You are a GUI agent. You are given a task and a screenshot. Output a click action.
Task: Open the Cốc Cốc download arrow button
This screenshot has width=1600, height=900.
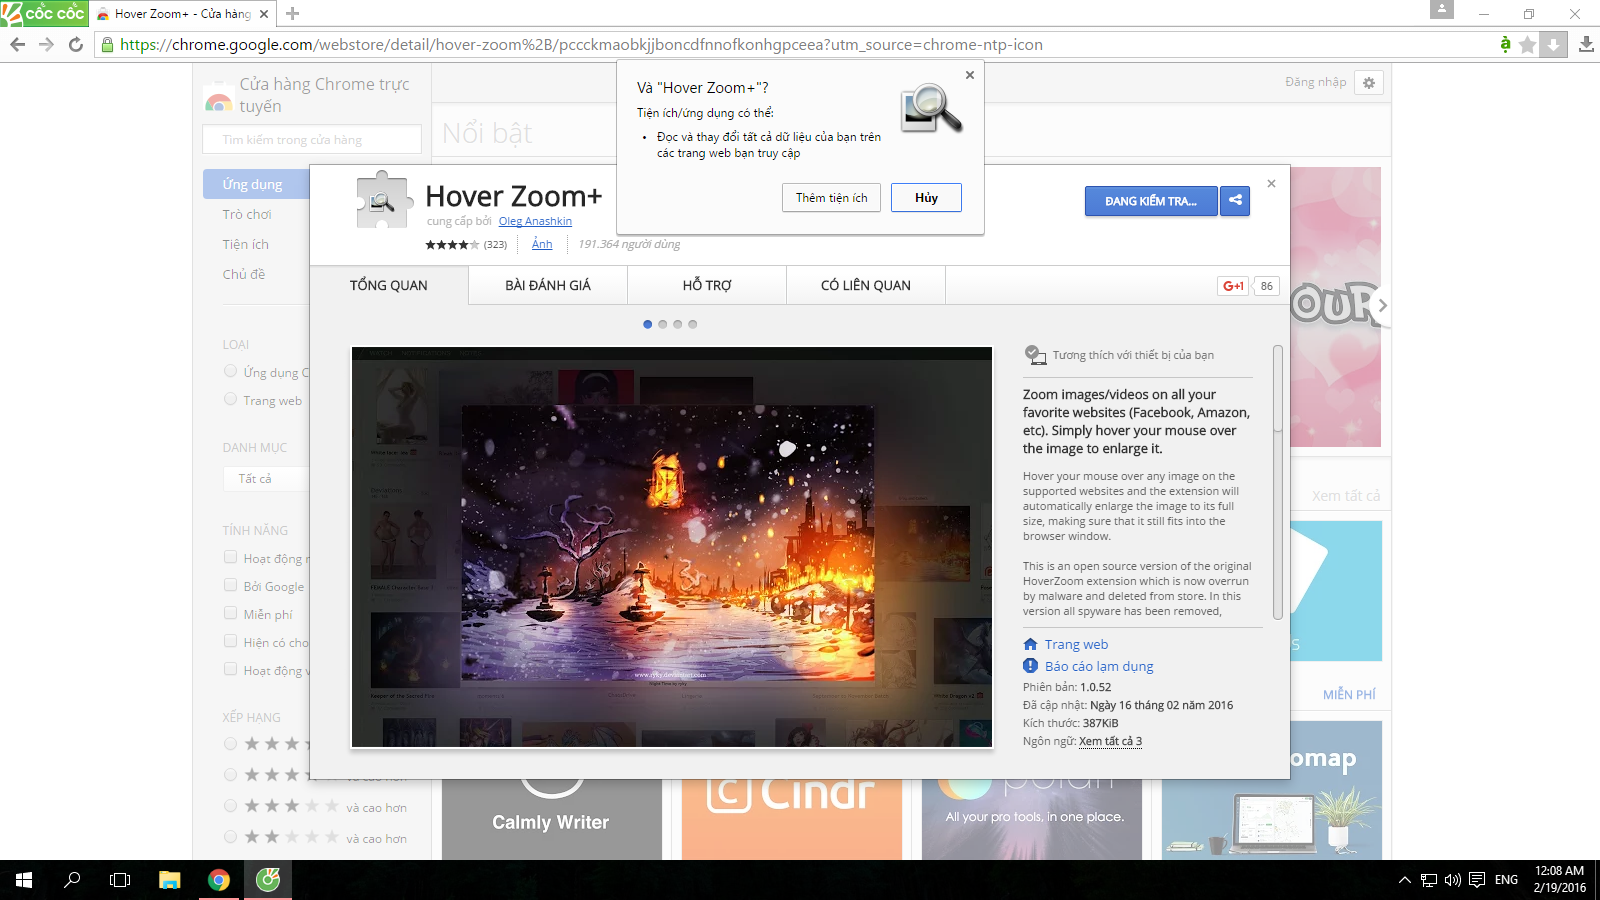(x=1553, y=44)
